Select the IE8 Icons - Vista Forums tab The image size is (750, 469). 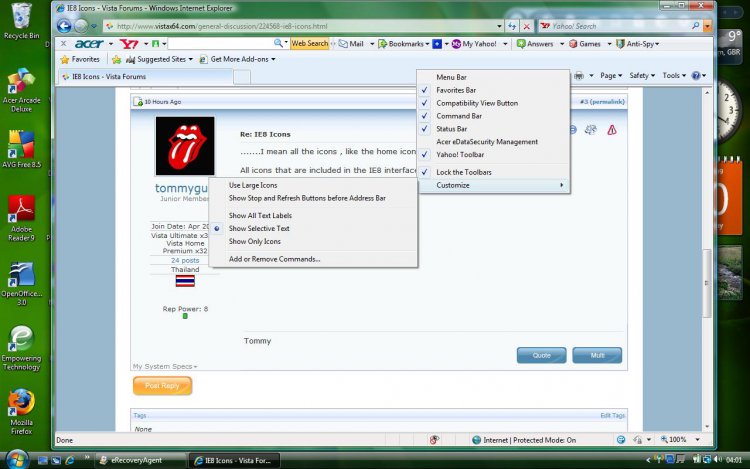coord(145,76)
